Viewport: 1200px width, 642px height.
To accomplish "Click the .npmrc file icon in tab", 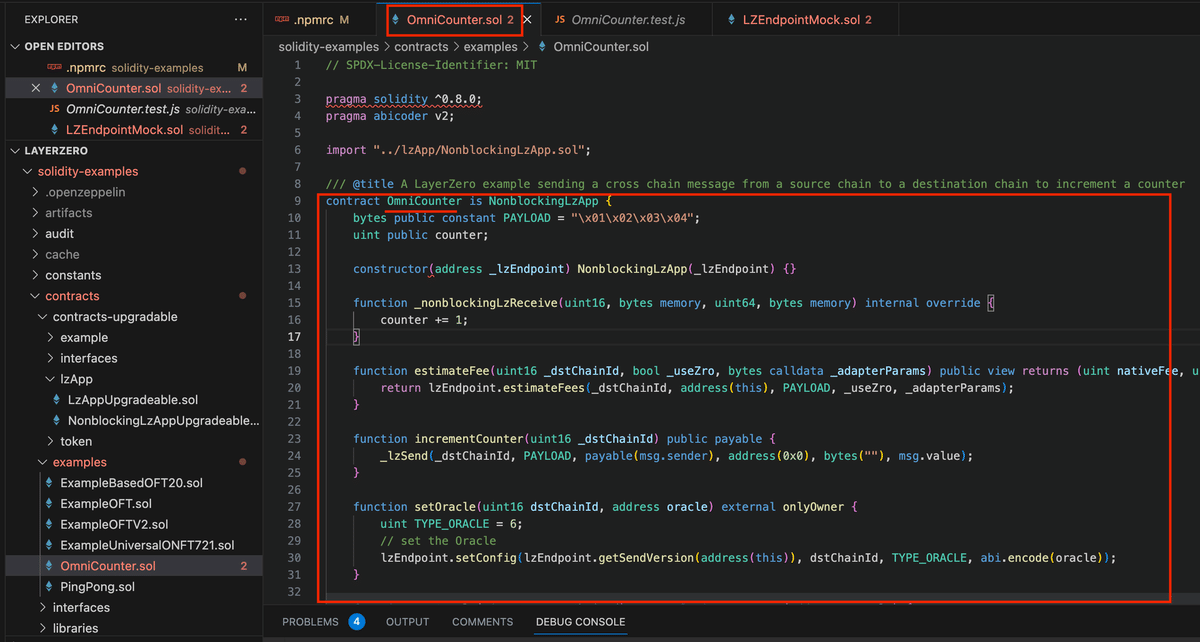I will tap(281, 19).
